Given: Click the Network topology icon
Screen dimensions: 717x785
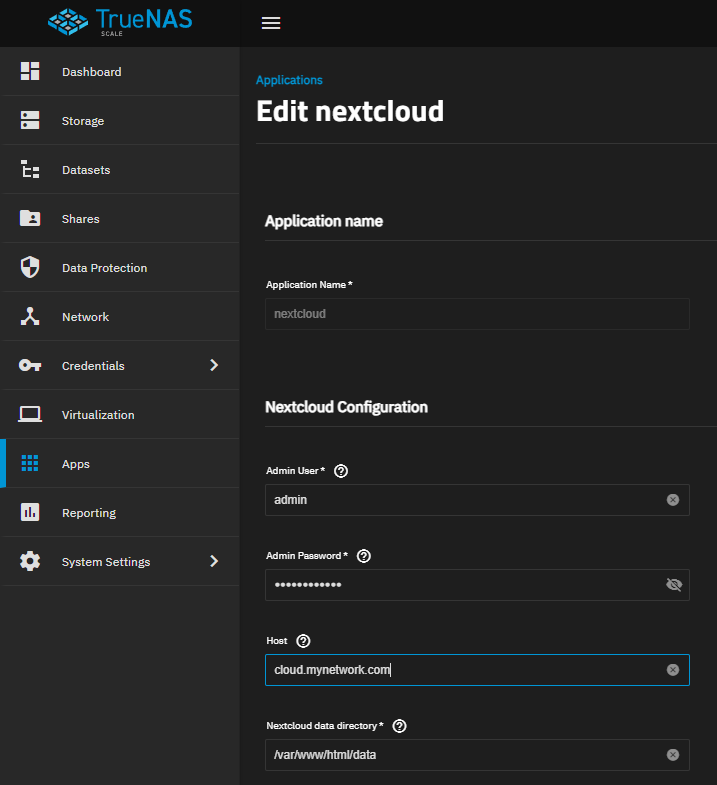Looking at the screenshot, I should (30, 316).
